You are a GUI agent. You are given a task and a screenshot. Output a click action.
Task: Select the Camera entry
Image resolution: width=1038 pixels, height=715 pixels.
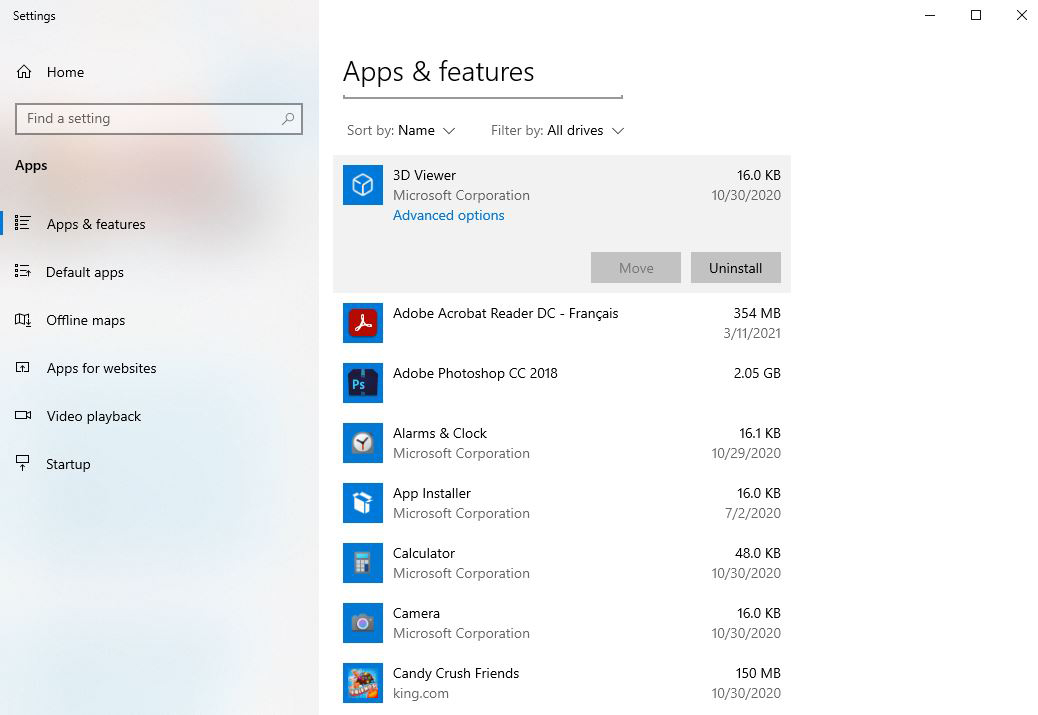coord(561,623)
